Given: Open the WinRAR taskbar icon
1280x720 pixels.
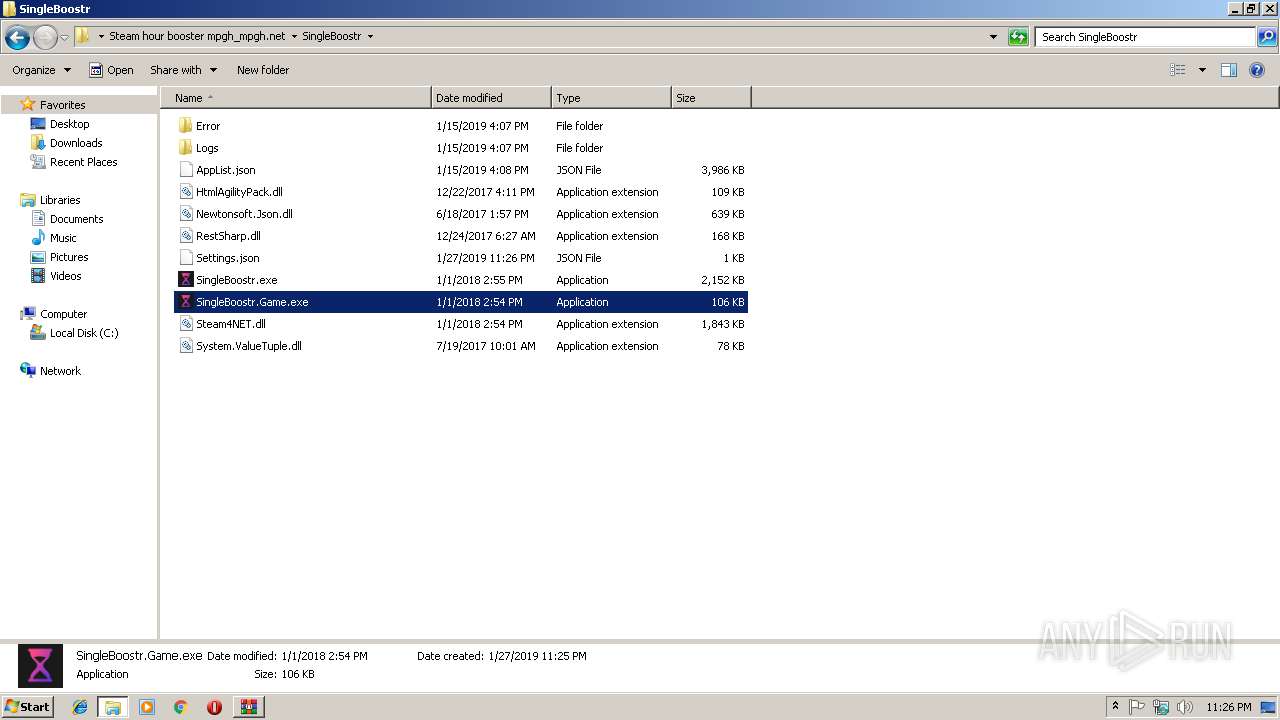Looking at the screenshot, I should click(248, 707).
